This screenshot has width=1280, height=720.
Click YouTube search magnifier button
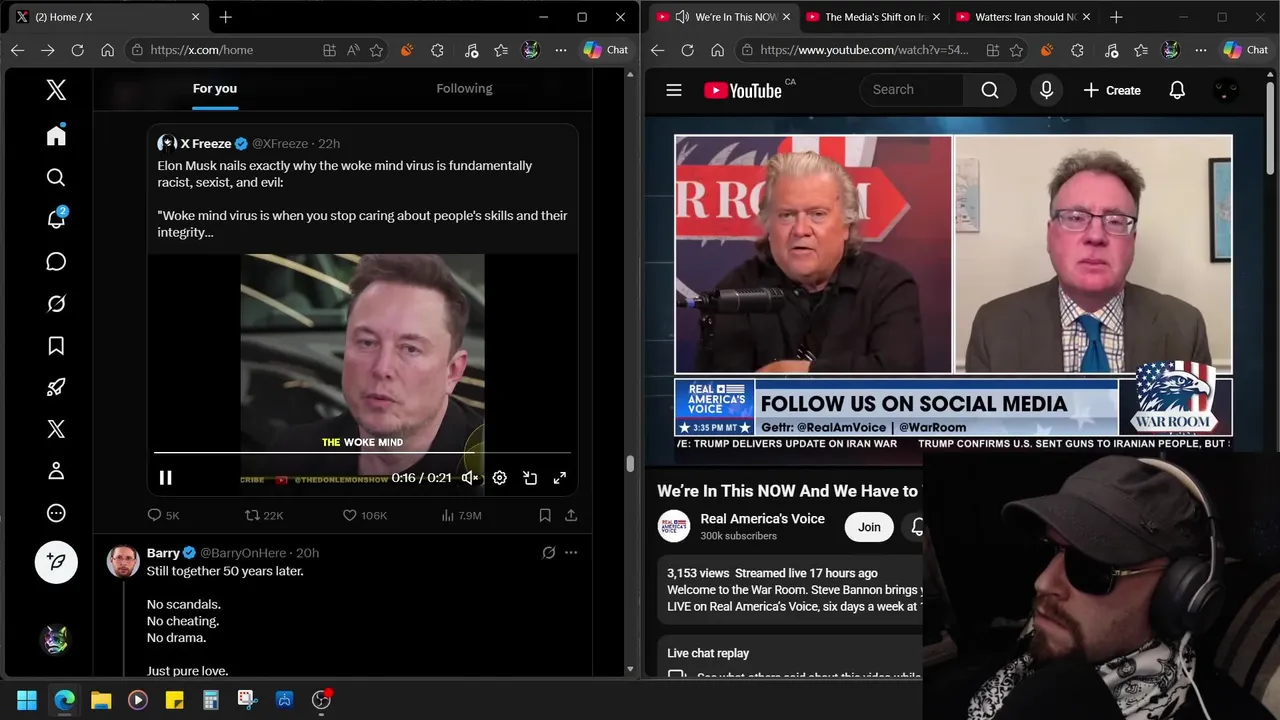pos(990,90)
